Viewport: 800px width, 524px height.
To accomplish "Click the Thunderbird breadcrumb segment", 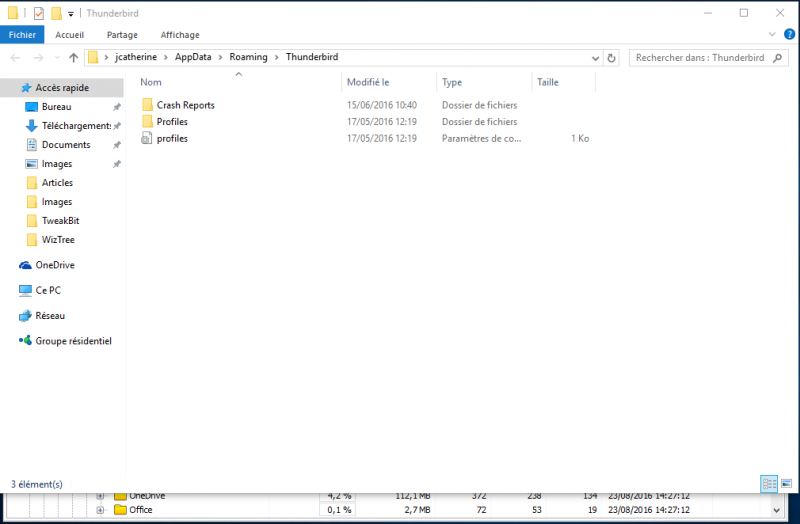I will click(312, 57).
